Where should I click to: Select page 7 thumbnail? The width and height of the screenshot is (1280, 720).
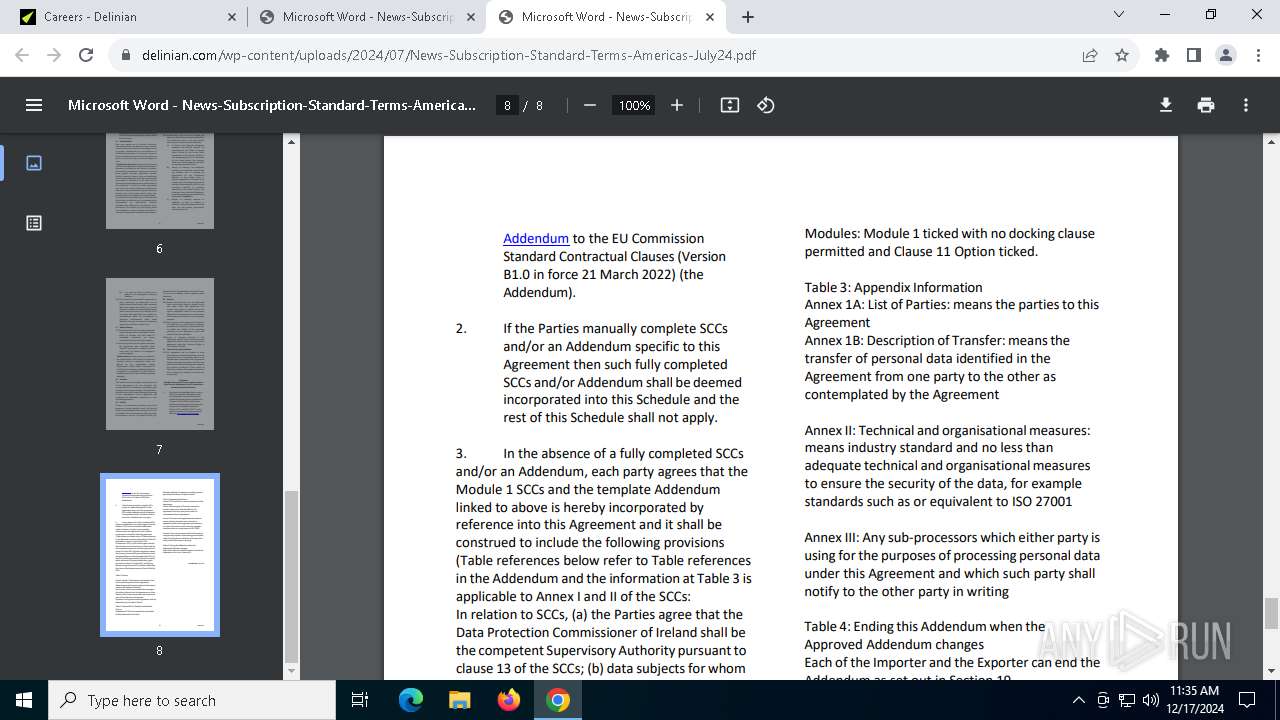[160, 354]
